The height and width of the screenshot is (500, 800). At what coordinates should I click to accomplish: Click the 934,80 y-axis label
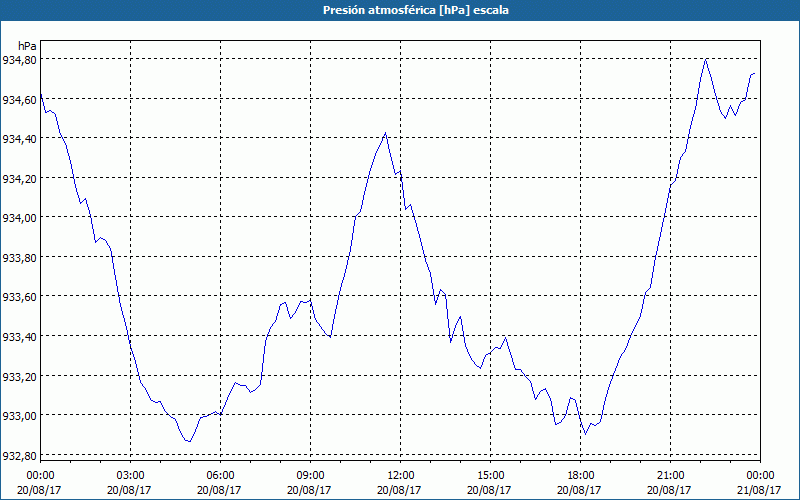[x=19, y=60]
